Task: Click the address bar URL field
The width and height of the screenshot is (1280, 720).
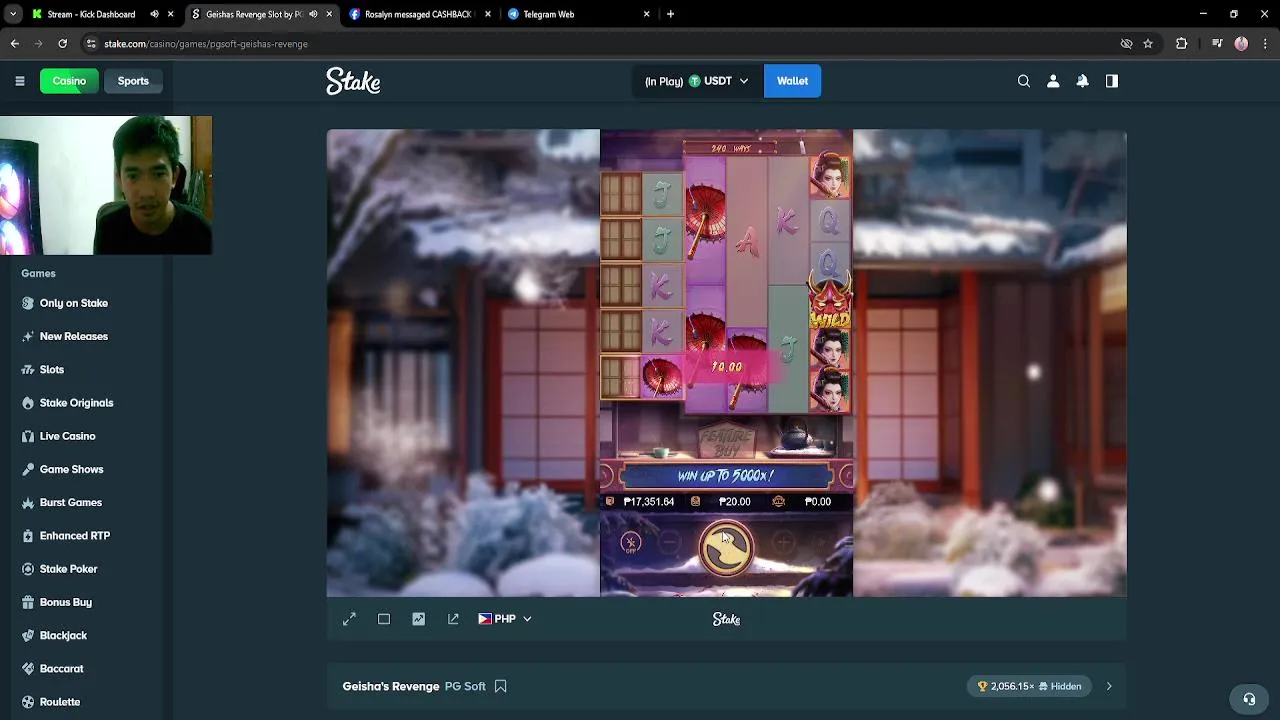Action: point(600,44)
